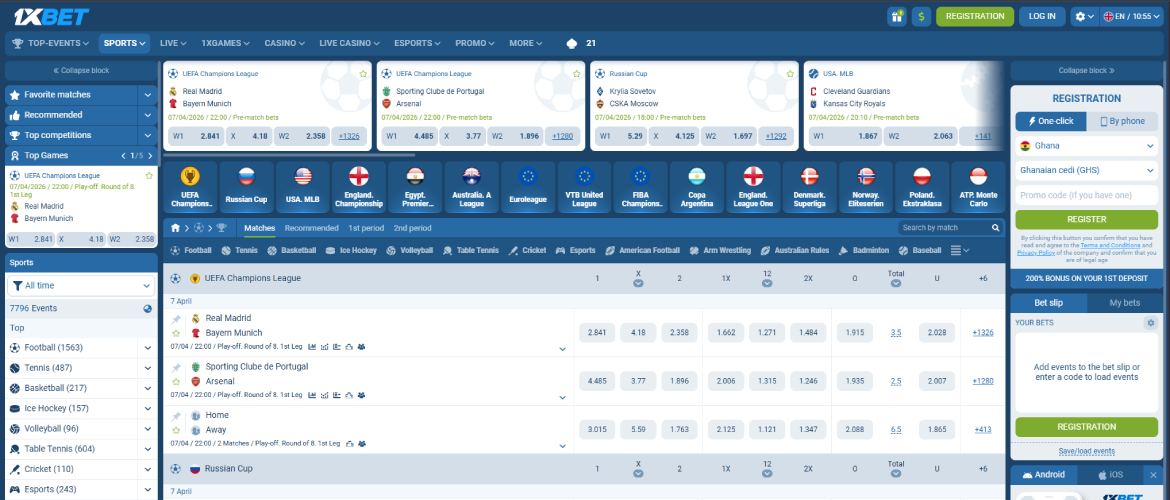Open Ghanaian cedi currency dropdown
The image size is (1170, 500).
click(1086, 170)
